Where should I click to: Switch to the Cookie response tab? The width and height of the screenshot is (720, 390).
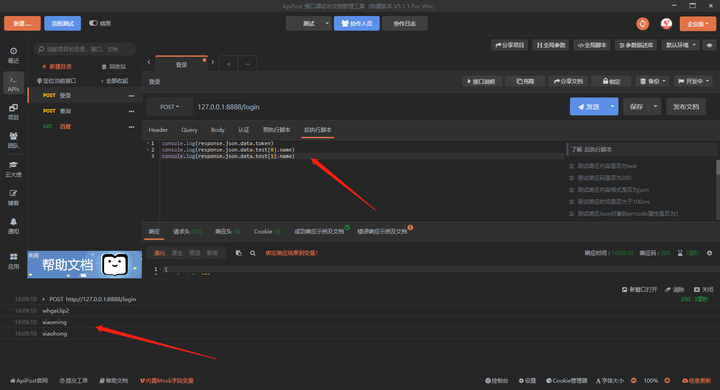tap(267, 232)
